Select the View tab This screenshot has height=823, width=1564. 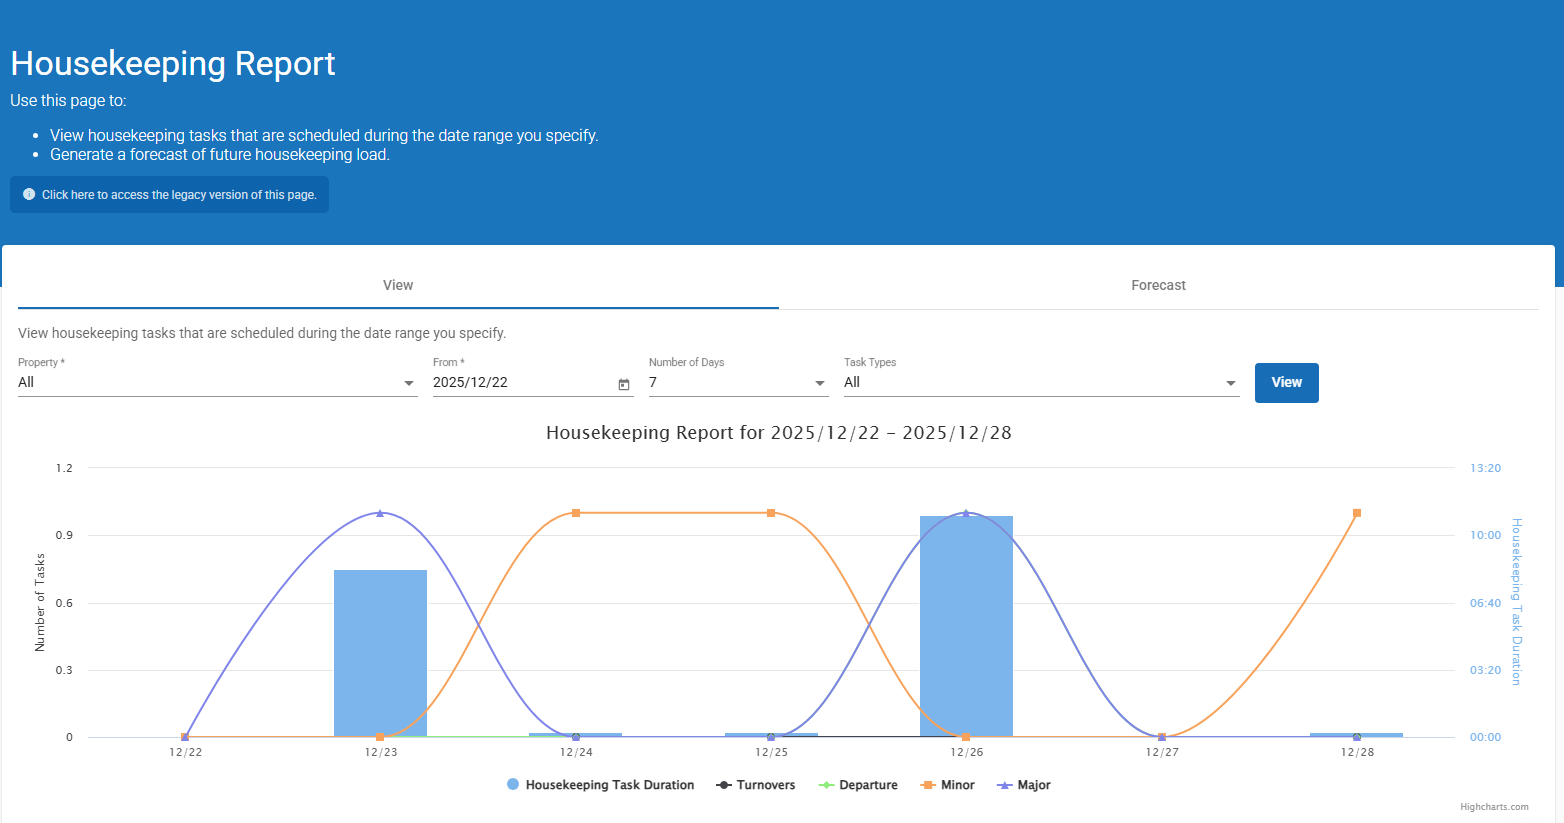click(398, 286)
